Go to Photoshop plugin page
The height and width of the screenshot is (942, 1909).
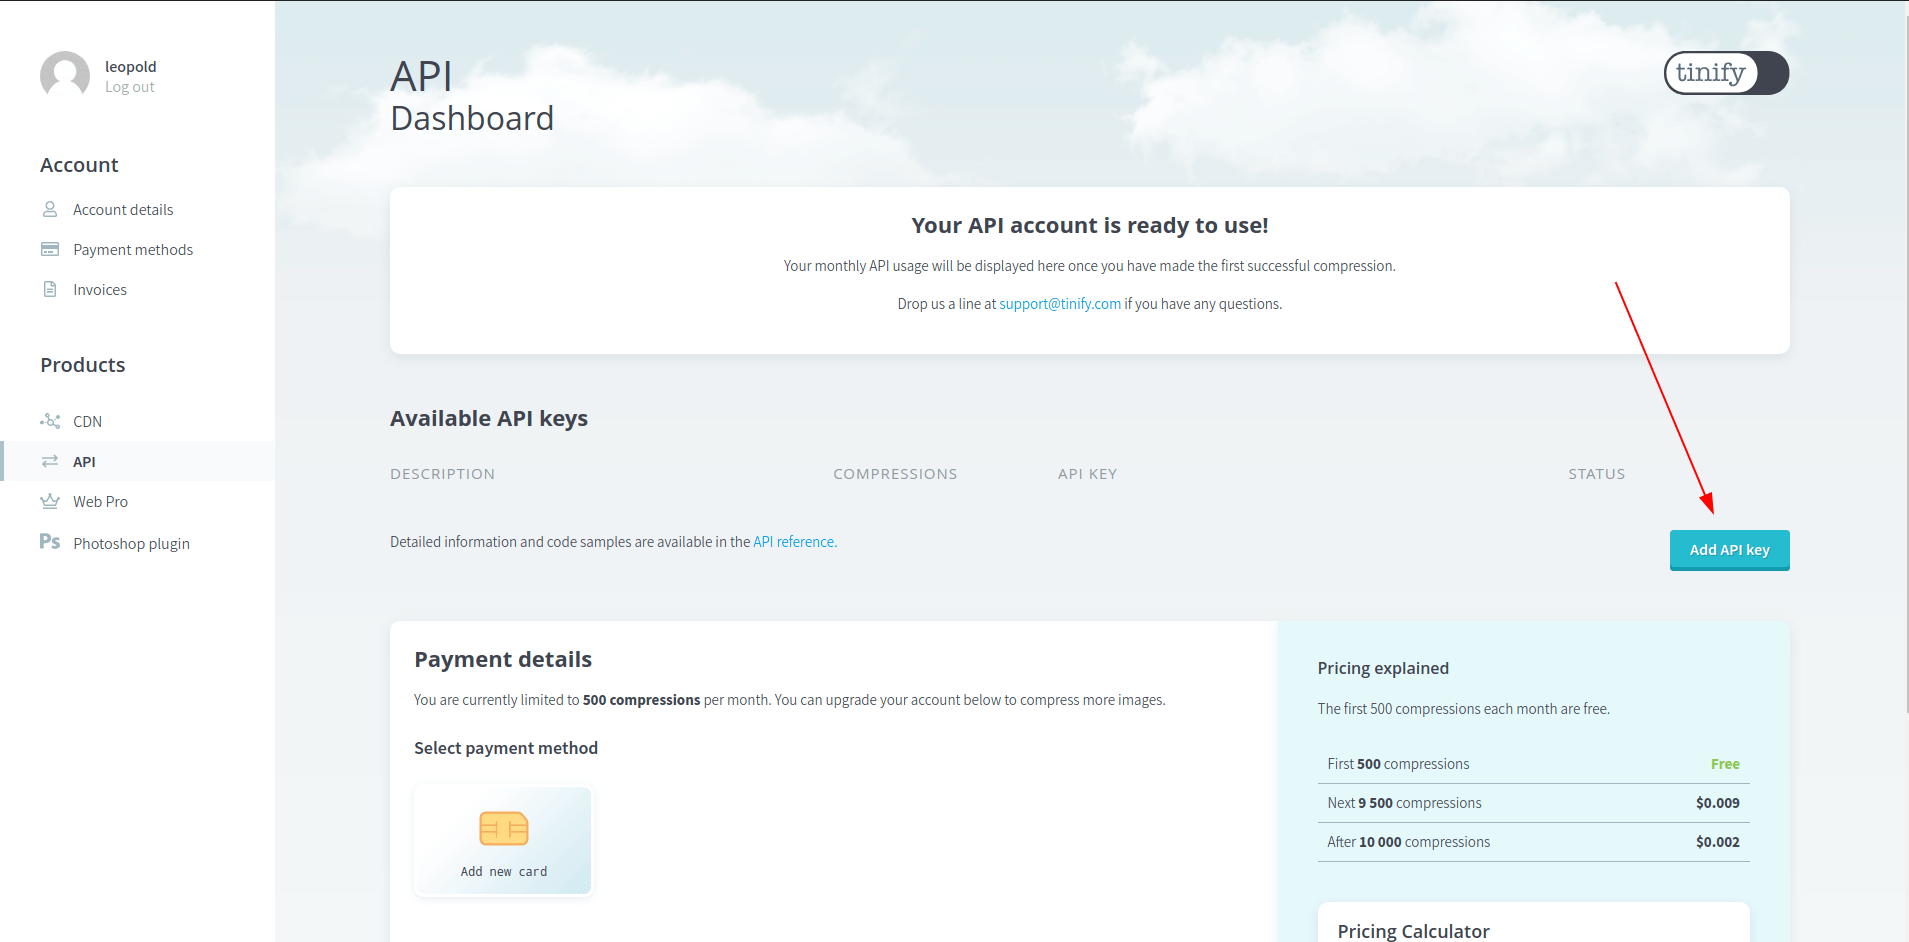click(131, 544)
